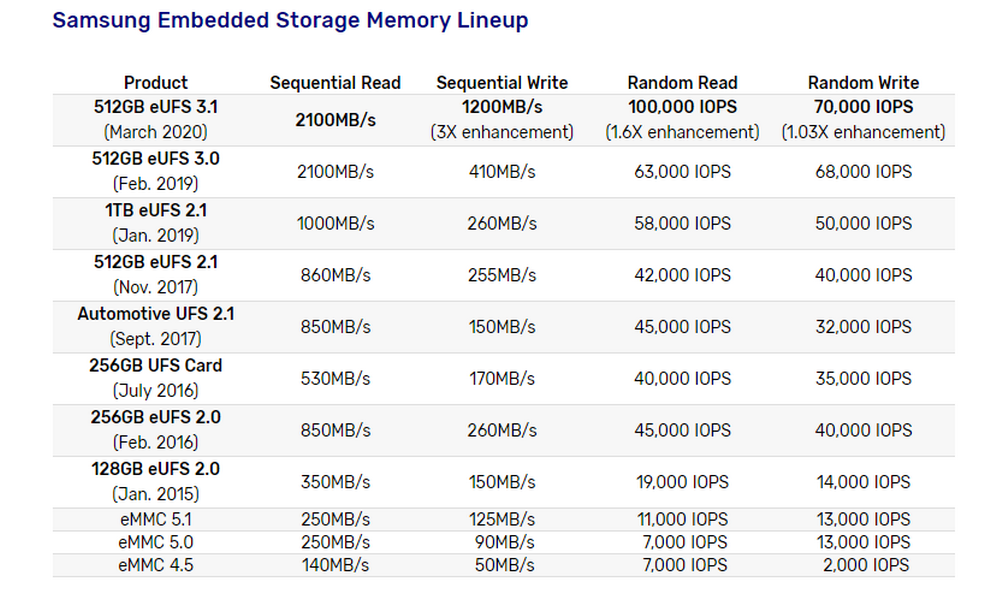The height and width of the screenshot is (600, 997).
Task: Click the 512GB eUFS 3.1 product cell
Action: (x=156, y=107)
